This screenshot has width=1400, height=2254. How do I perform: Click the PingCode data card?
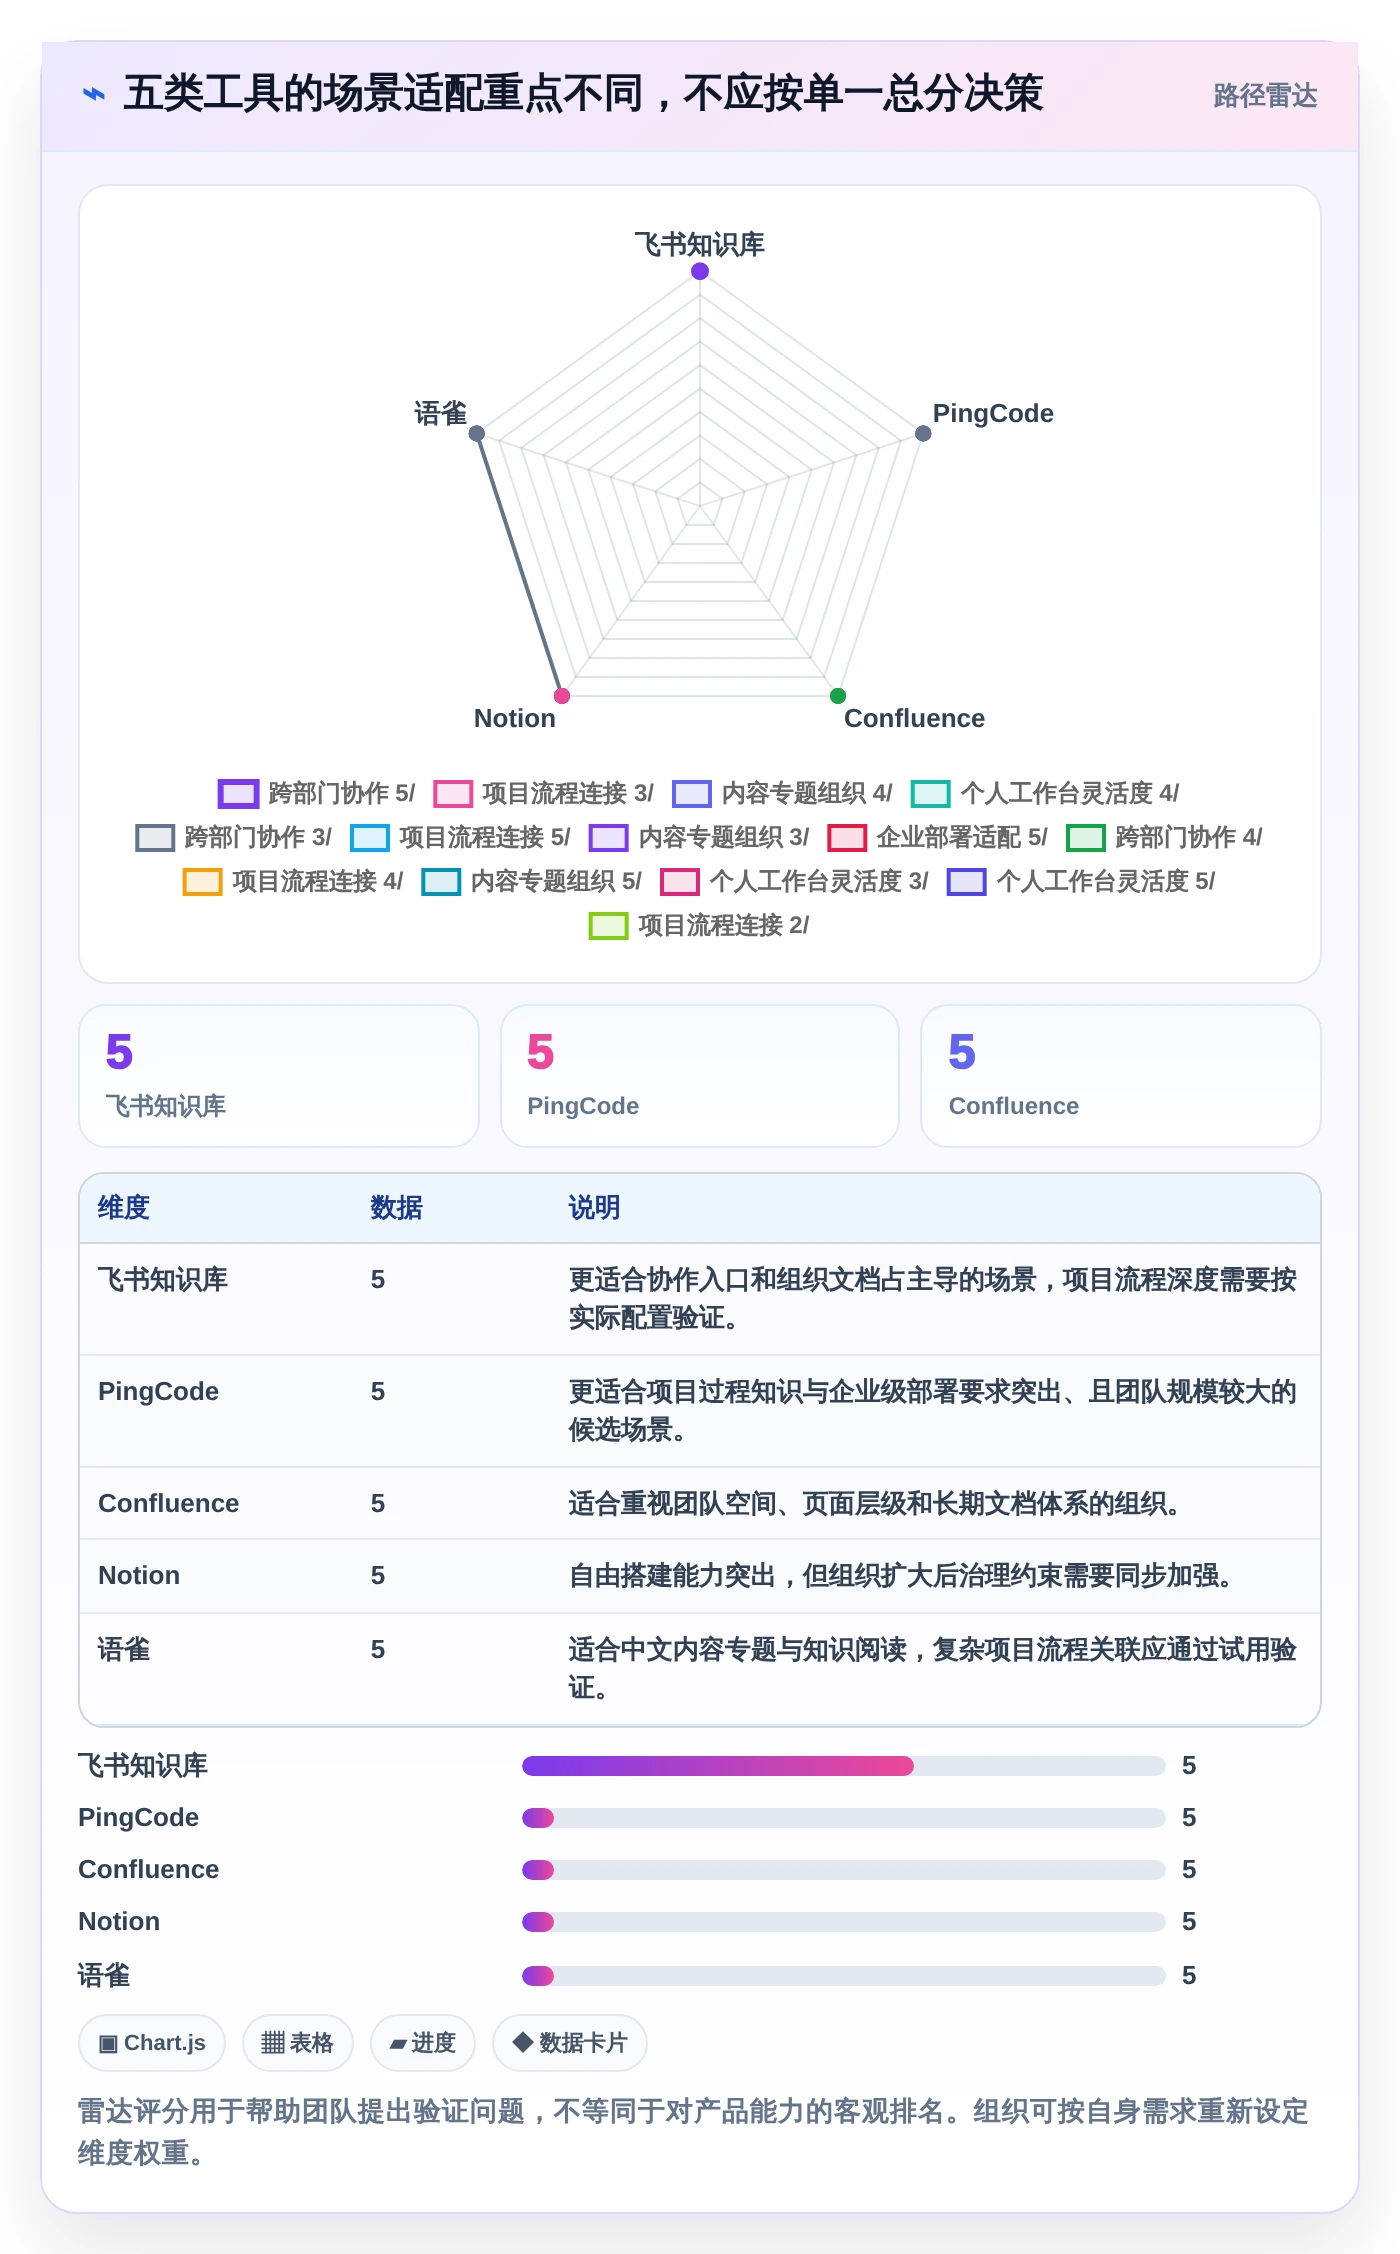click(x=700, y=1076)
